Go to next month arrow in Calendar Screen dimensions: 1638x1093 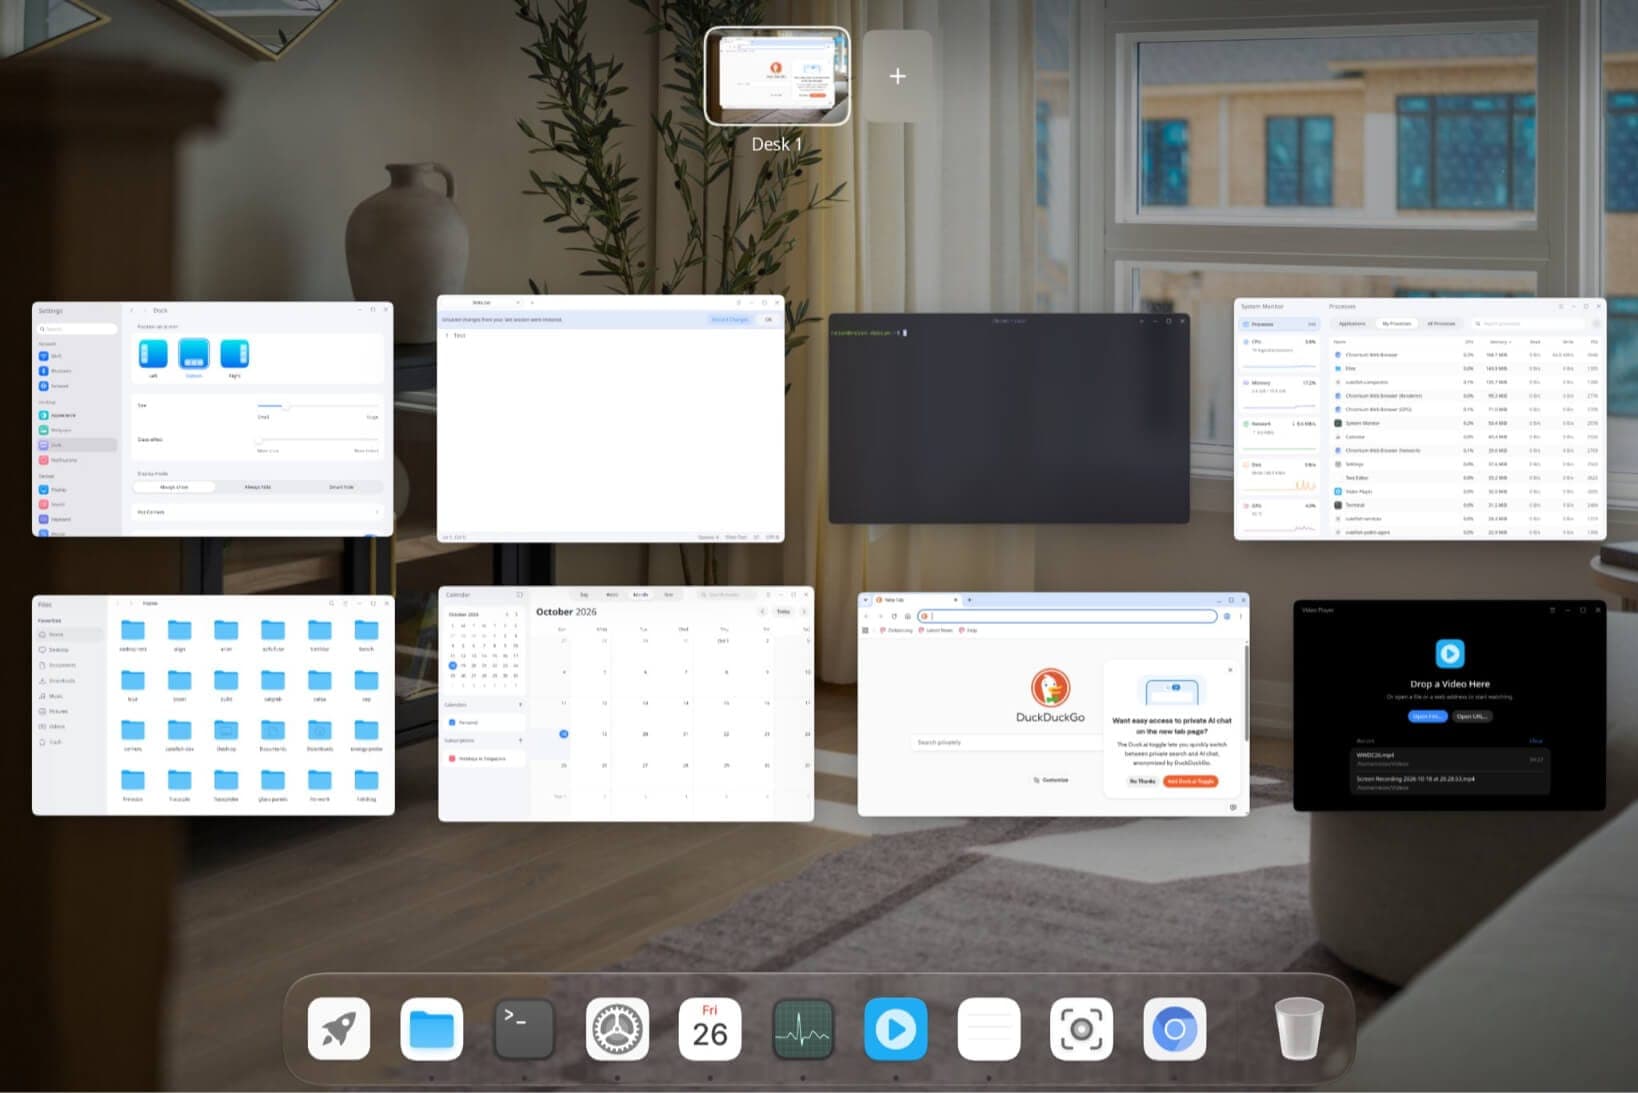[805, 611]
